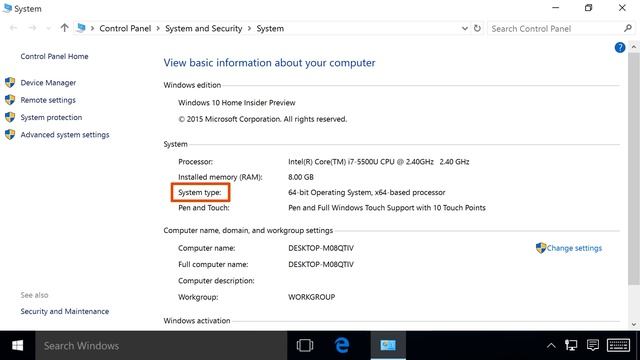
Task: Click the shield icon beside Device Manager
Action: pyautogui.click(x=10, y=83)
